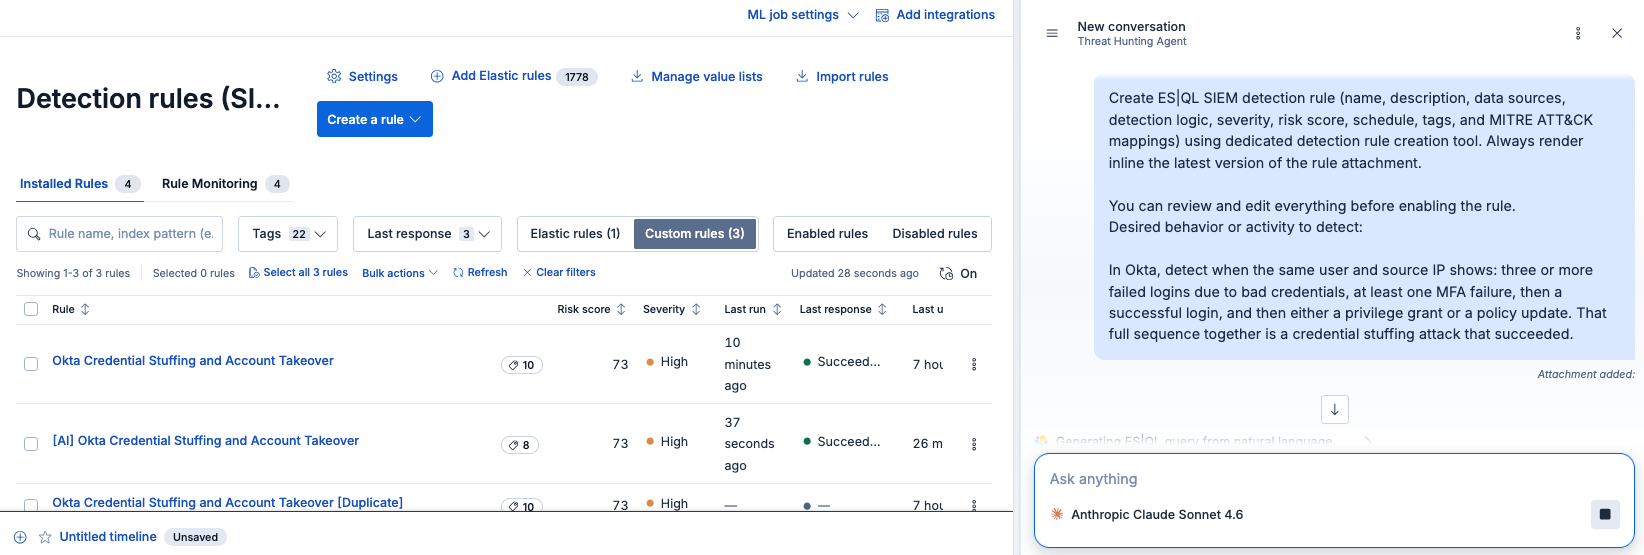Click the Manage value lists upload icon

pos(637,76)
